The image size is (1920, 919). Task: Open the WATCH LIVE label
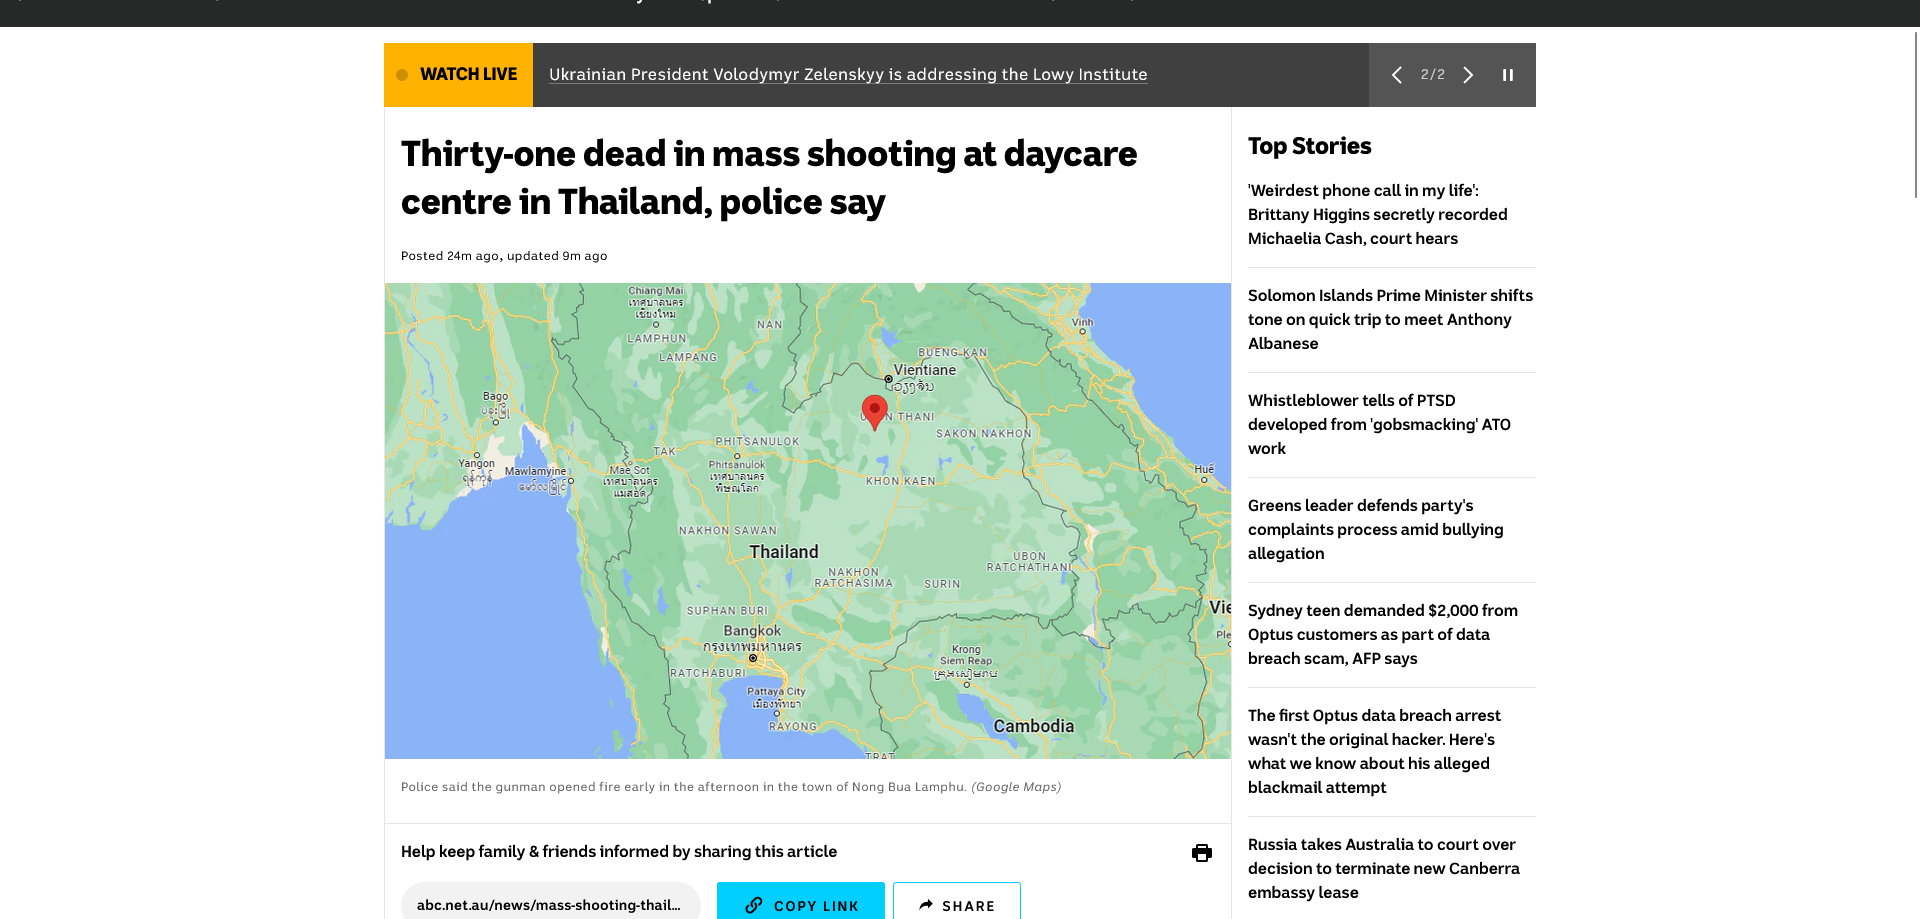point(458,75)
